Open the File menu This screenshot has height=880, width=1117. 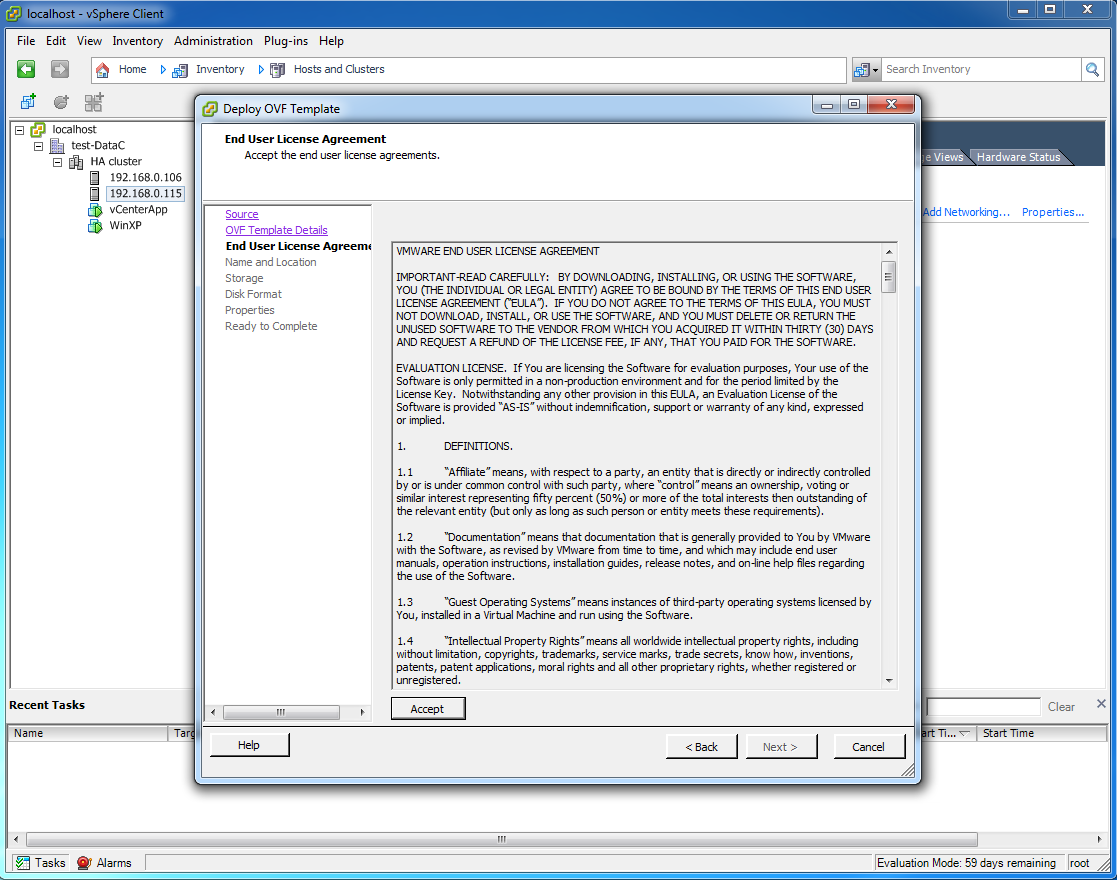26,41
